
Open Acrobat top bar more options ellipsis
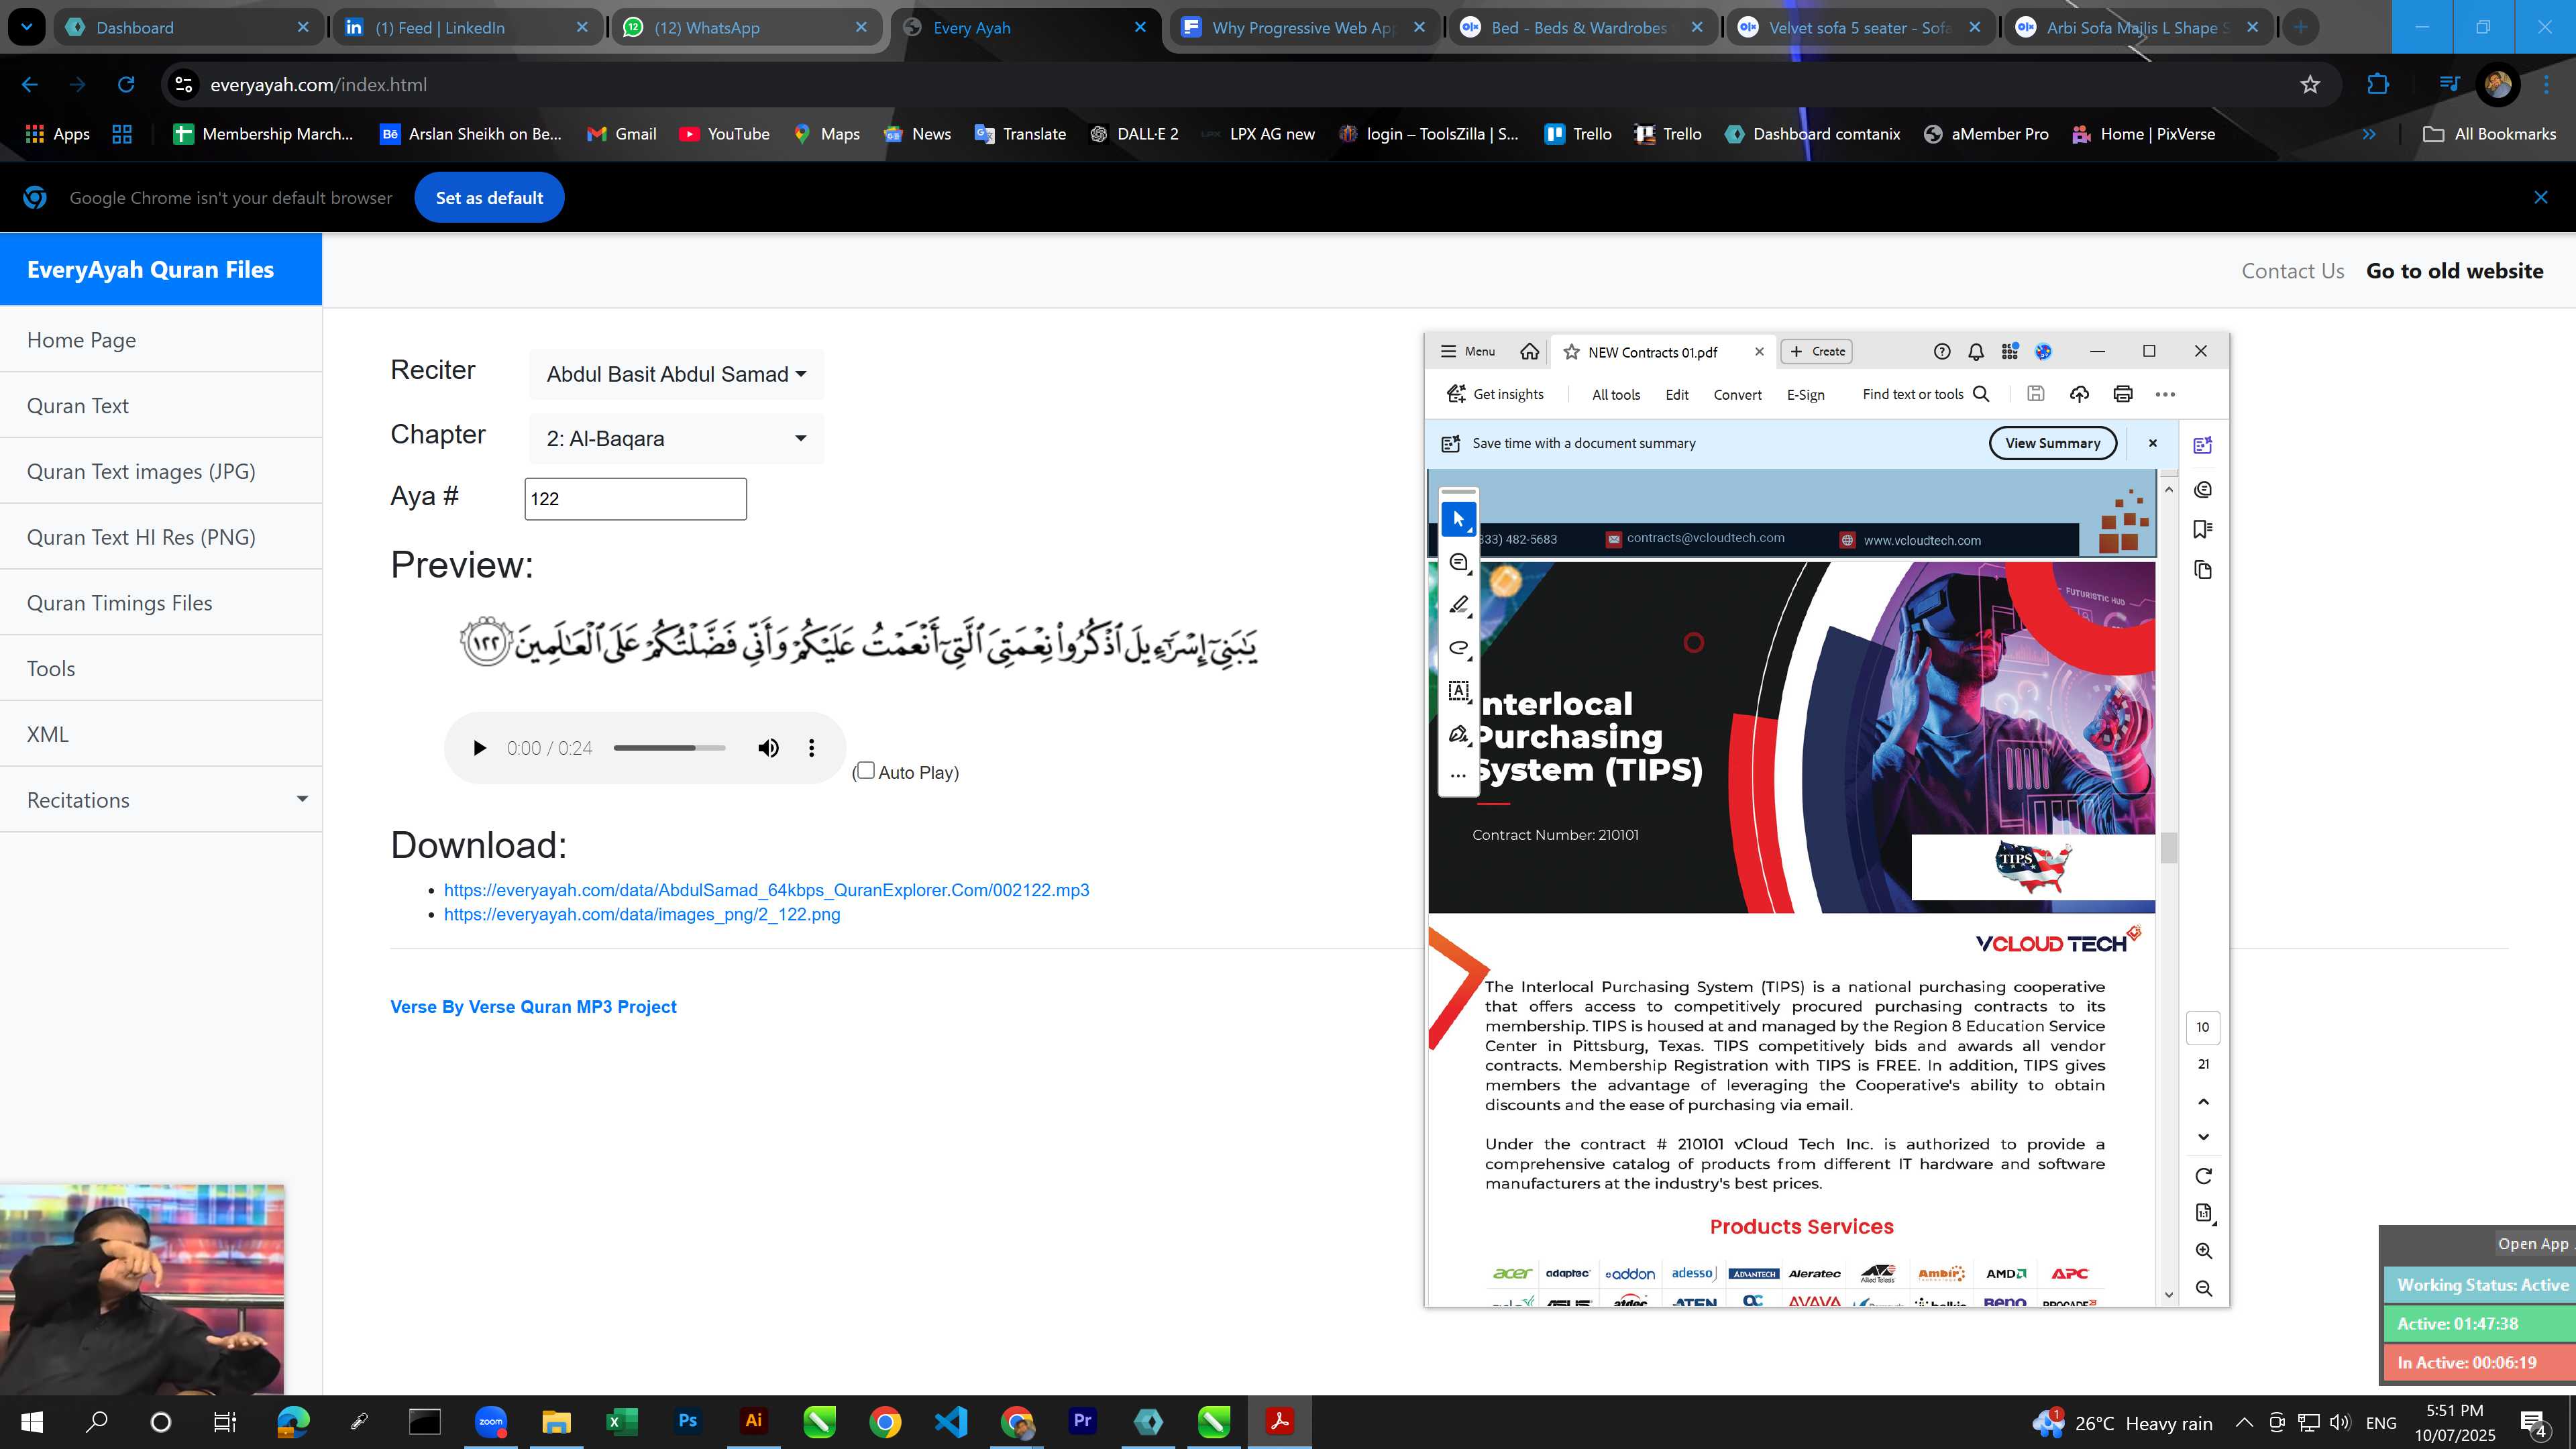coord(2165,394)
